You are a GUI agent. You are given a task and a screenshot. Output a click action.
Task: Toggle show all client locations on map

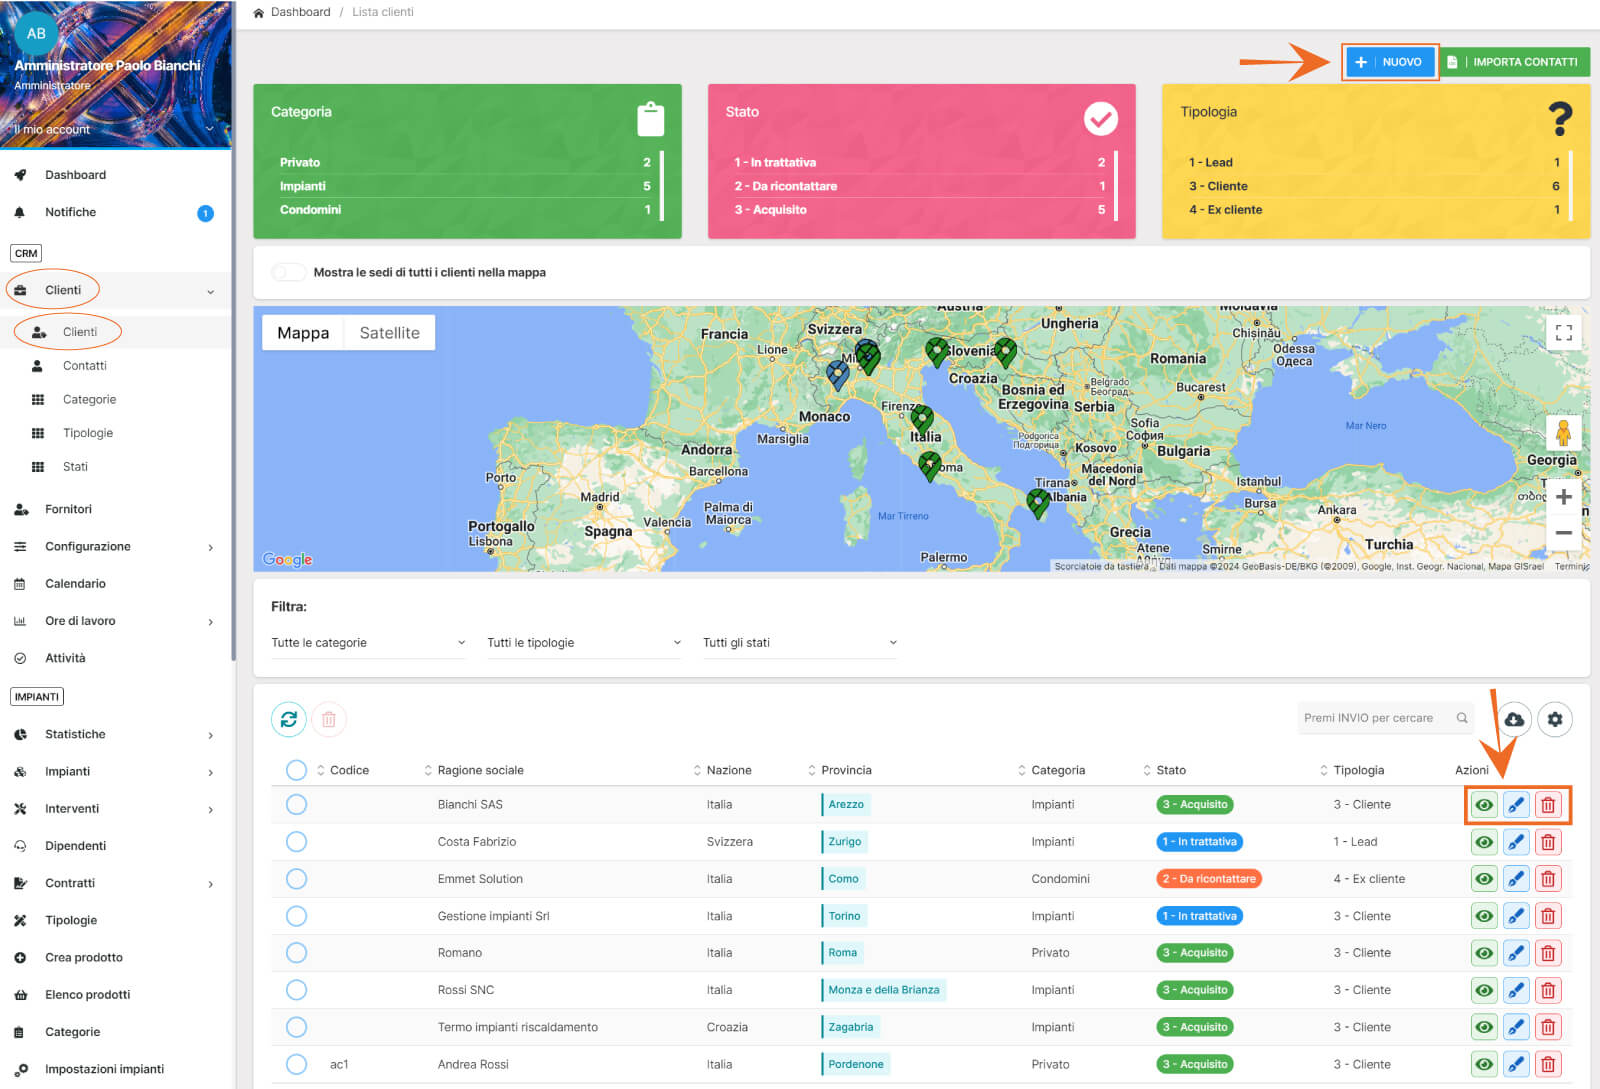pos(289,272)
